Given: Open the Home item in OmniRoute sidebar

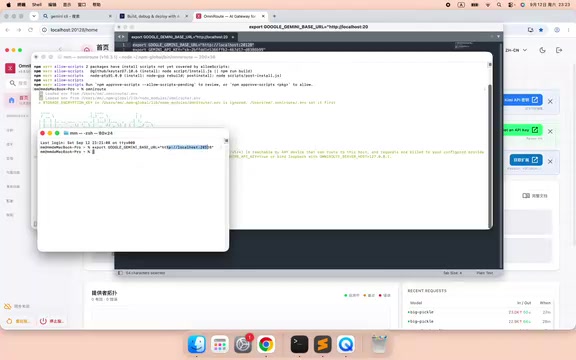Looking at the screenshot, I should coord(19,100).
